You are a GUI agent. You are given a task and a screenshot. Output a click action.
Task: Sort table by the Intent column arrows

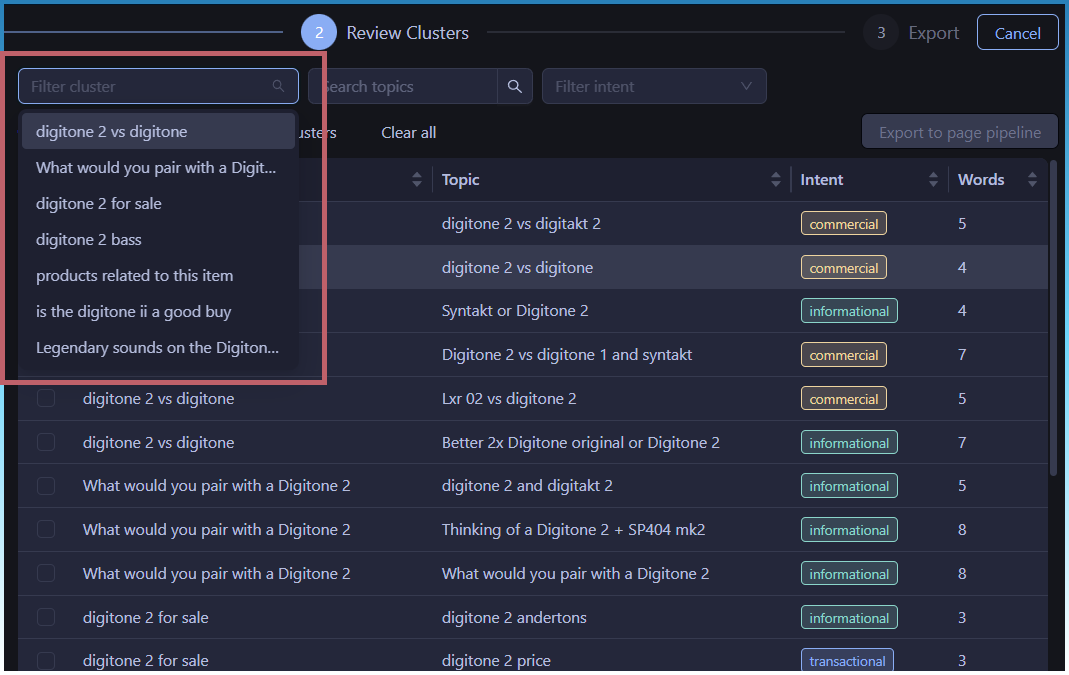[933, 180]
